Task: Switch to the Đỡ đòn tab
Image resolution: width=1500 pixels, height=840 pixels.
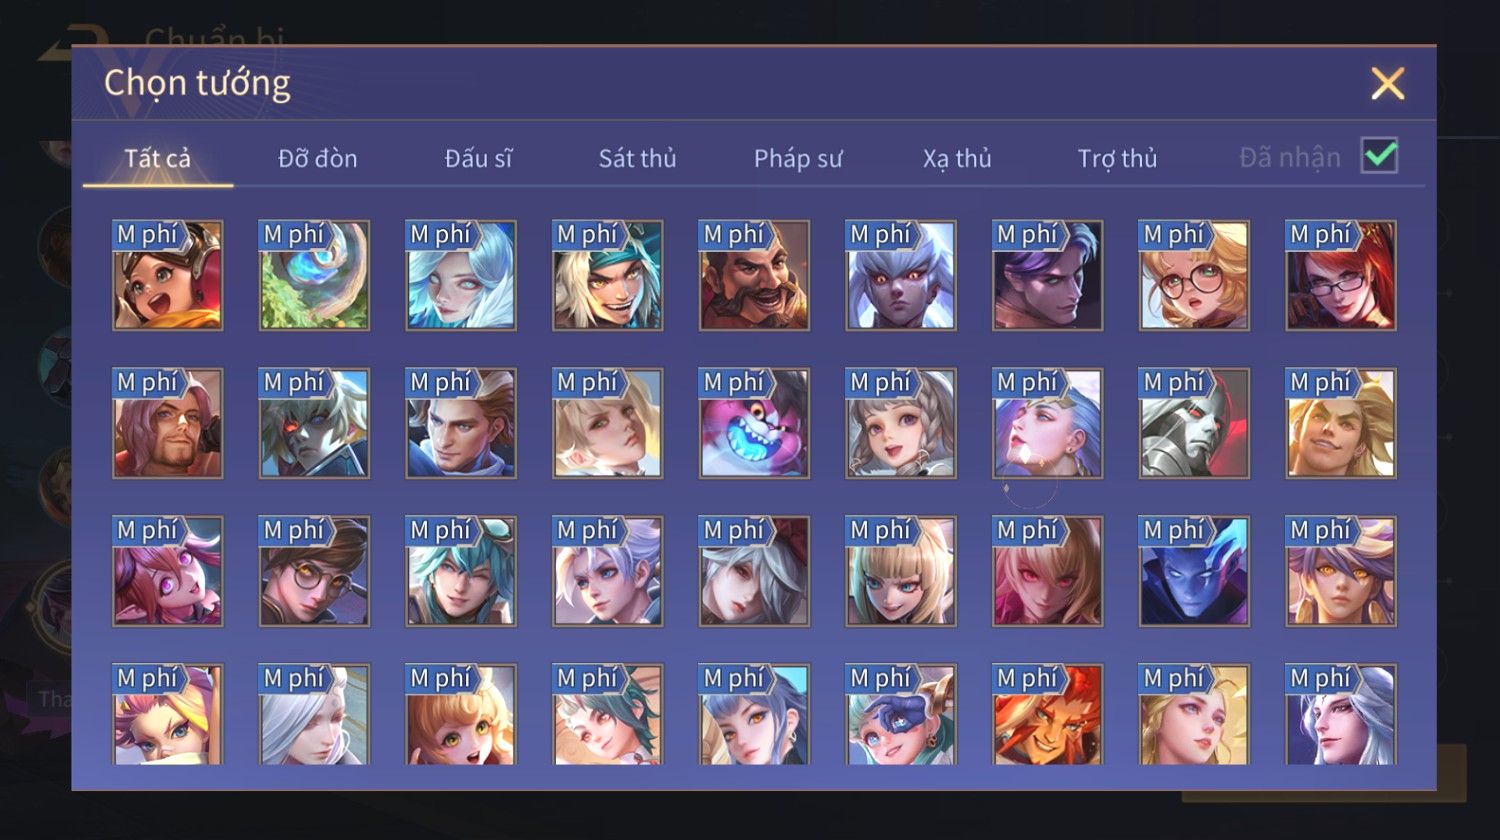Action: pyautogui.click(x=318, y=158)
